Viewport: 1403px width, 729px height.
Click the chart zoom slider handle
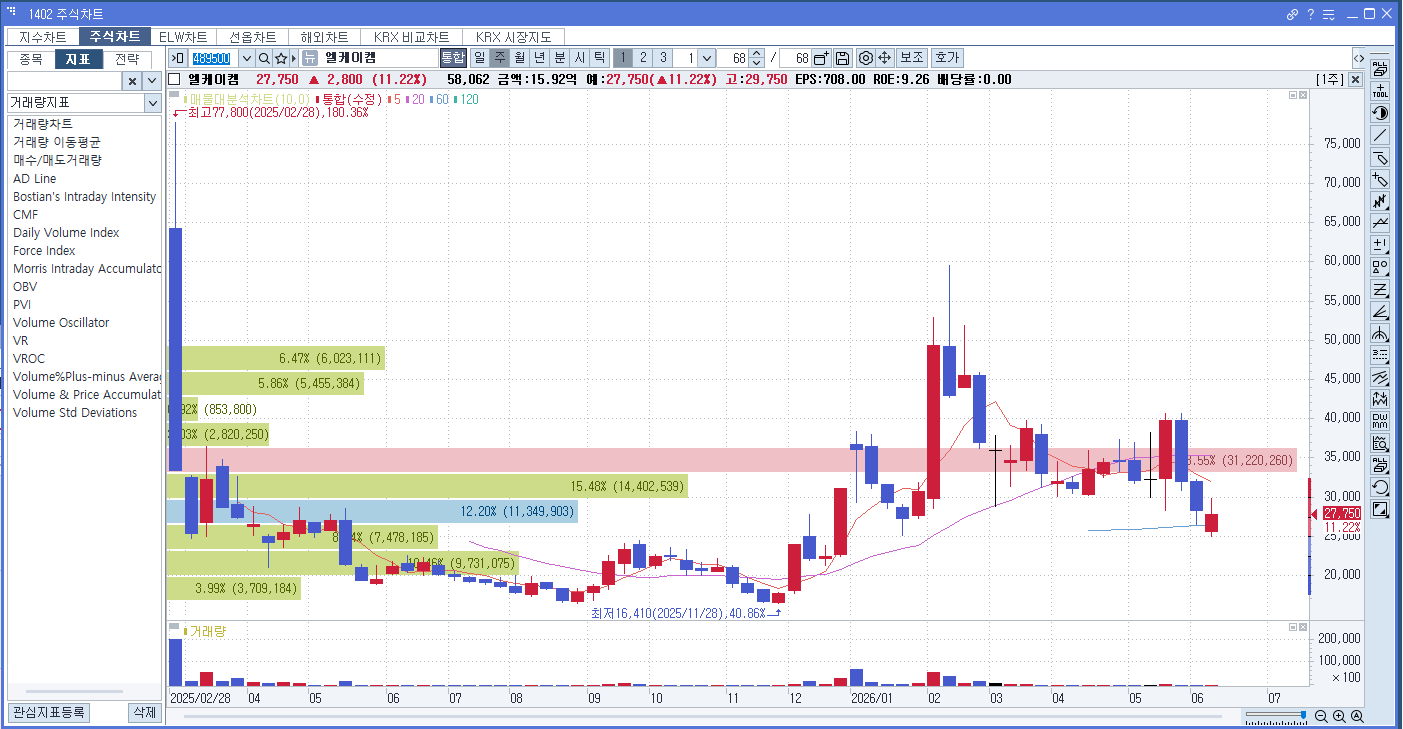click(x=1304, y=716)
